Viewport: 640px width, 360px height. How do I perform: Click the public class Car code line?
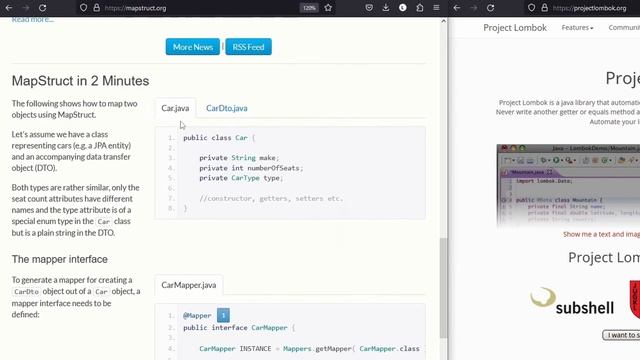click(x=219, y=138)
